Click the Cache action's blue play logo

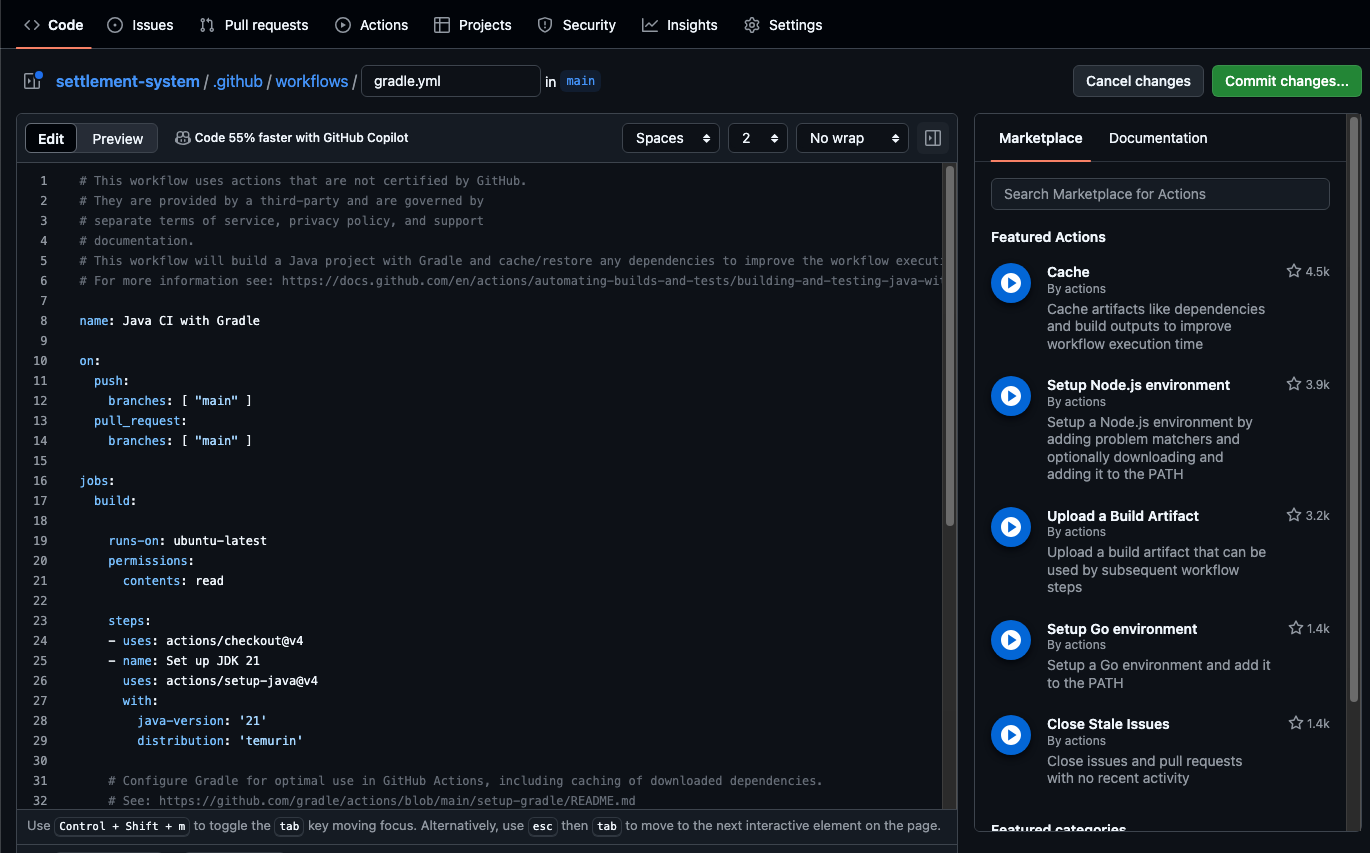click(1010, 283)
